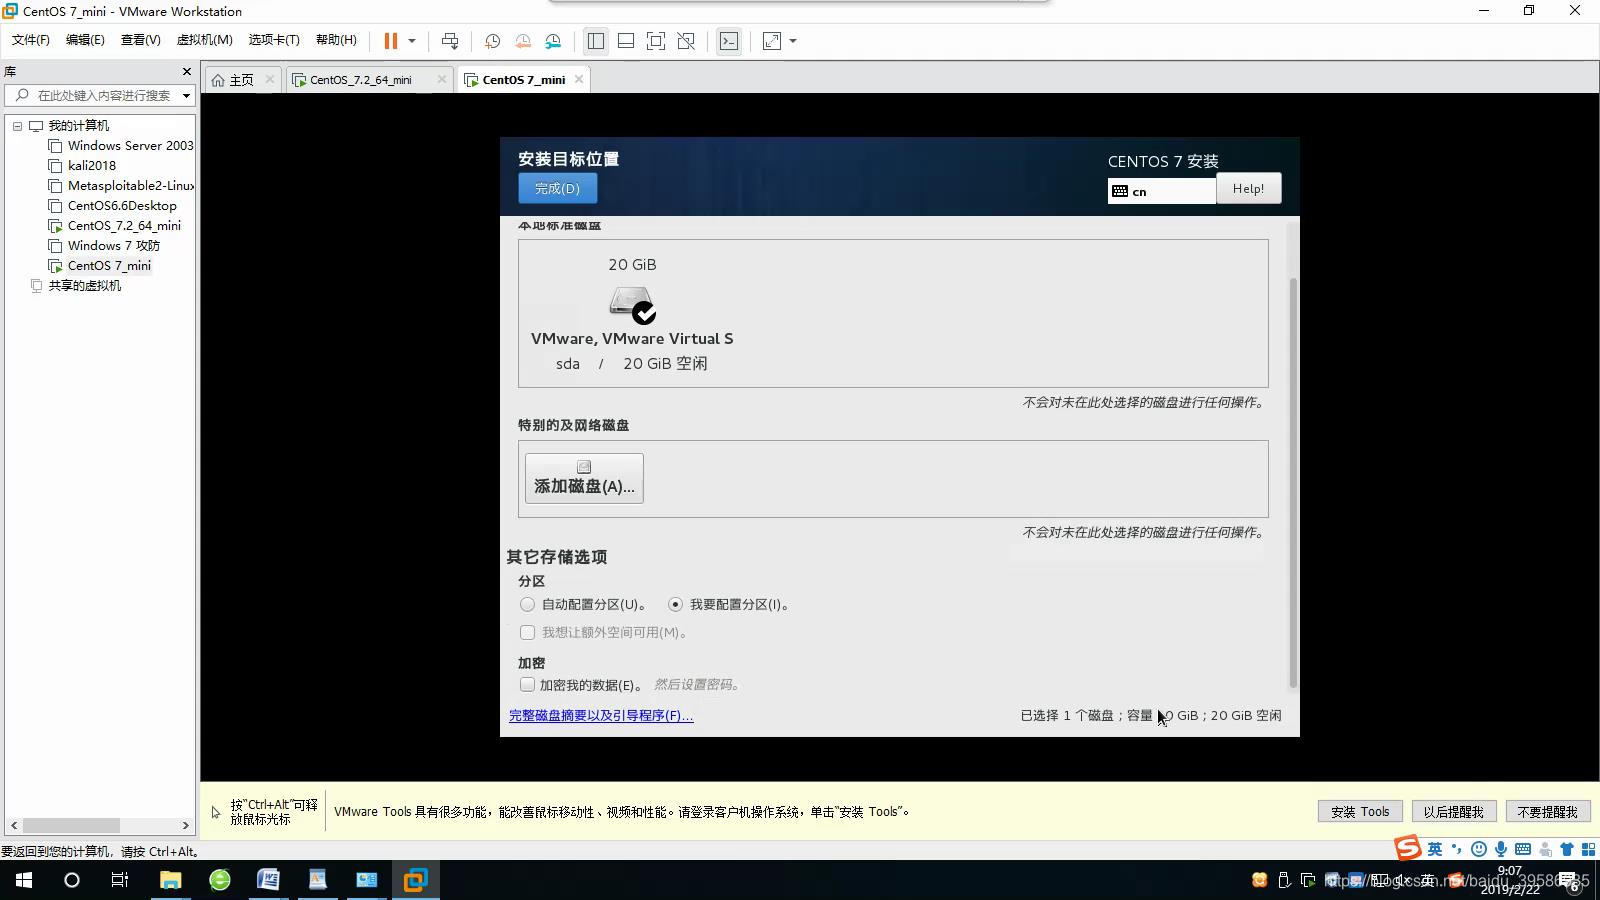The width and height of the screenshot is (1600, 900).
Task: Collapse the 我的计算机 tree node
Action: tap(17, 126)
